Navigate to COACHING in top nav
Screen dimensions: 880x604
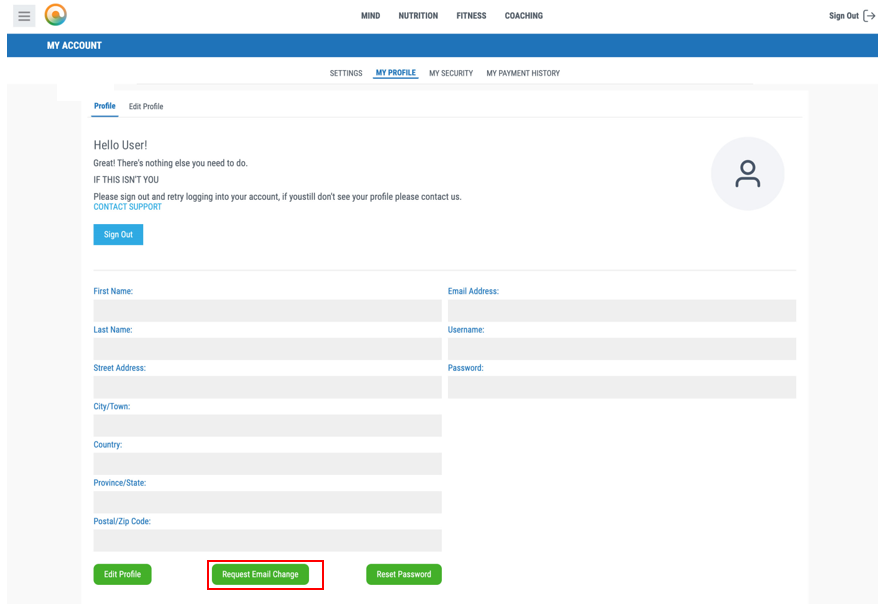[x=524, y=16]
